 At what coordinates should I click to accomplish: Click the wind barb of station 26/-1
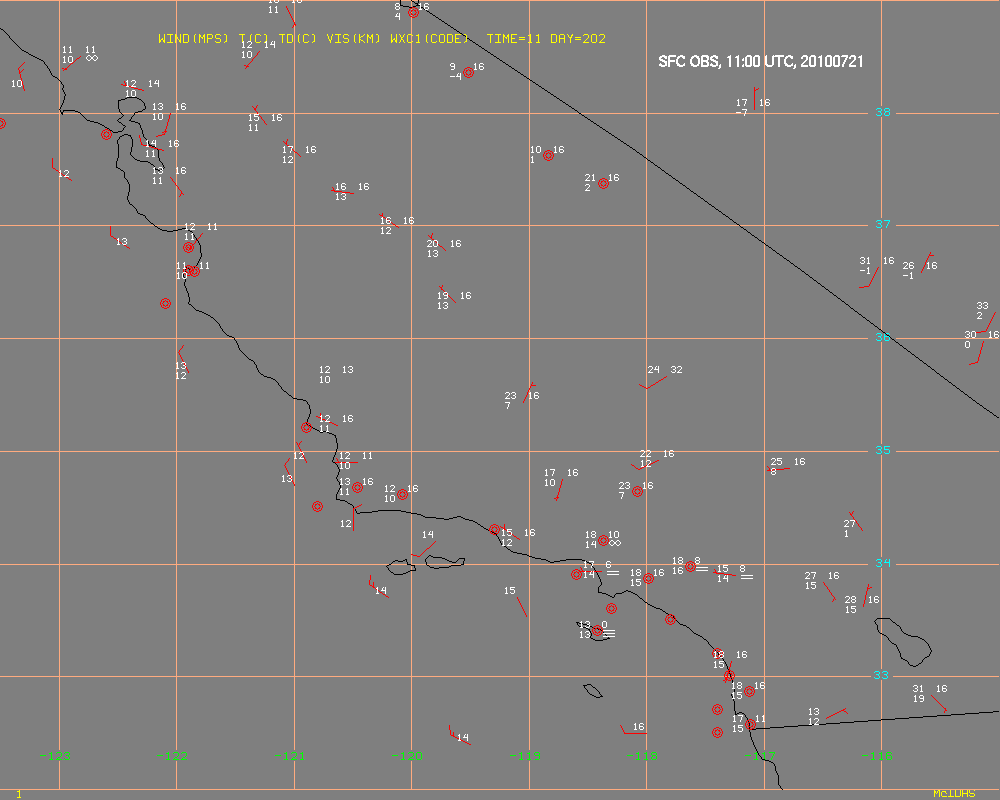927,263
